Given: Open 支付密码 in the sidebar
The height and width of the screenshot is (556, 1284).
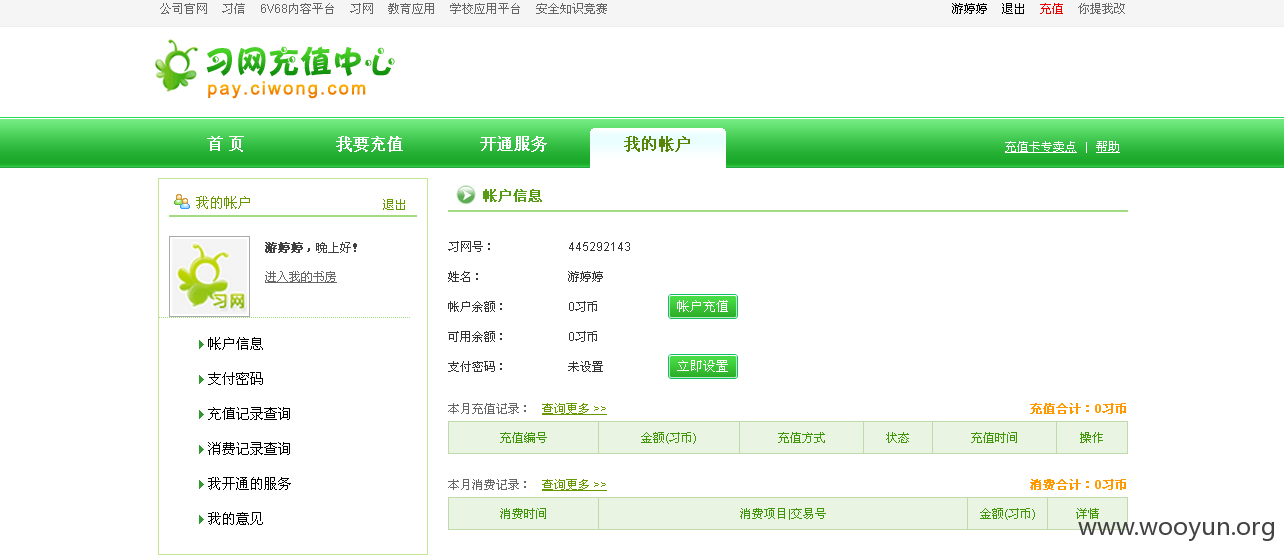Looking at the screenshot, I should 235,379.
